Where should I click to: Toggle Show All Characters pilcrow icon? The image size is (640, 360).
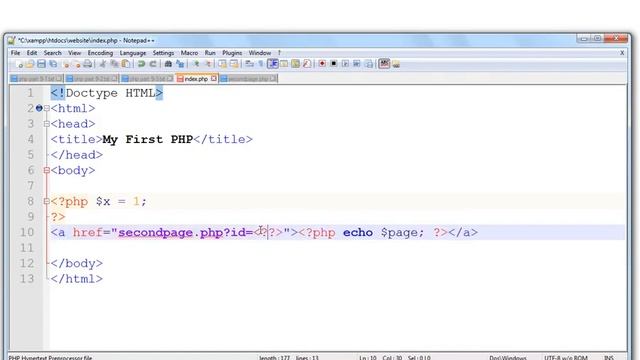click(260, 64)
